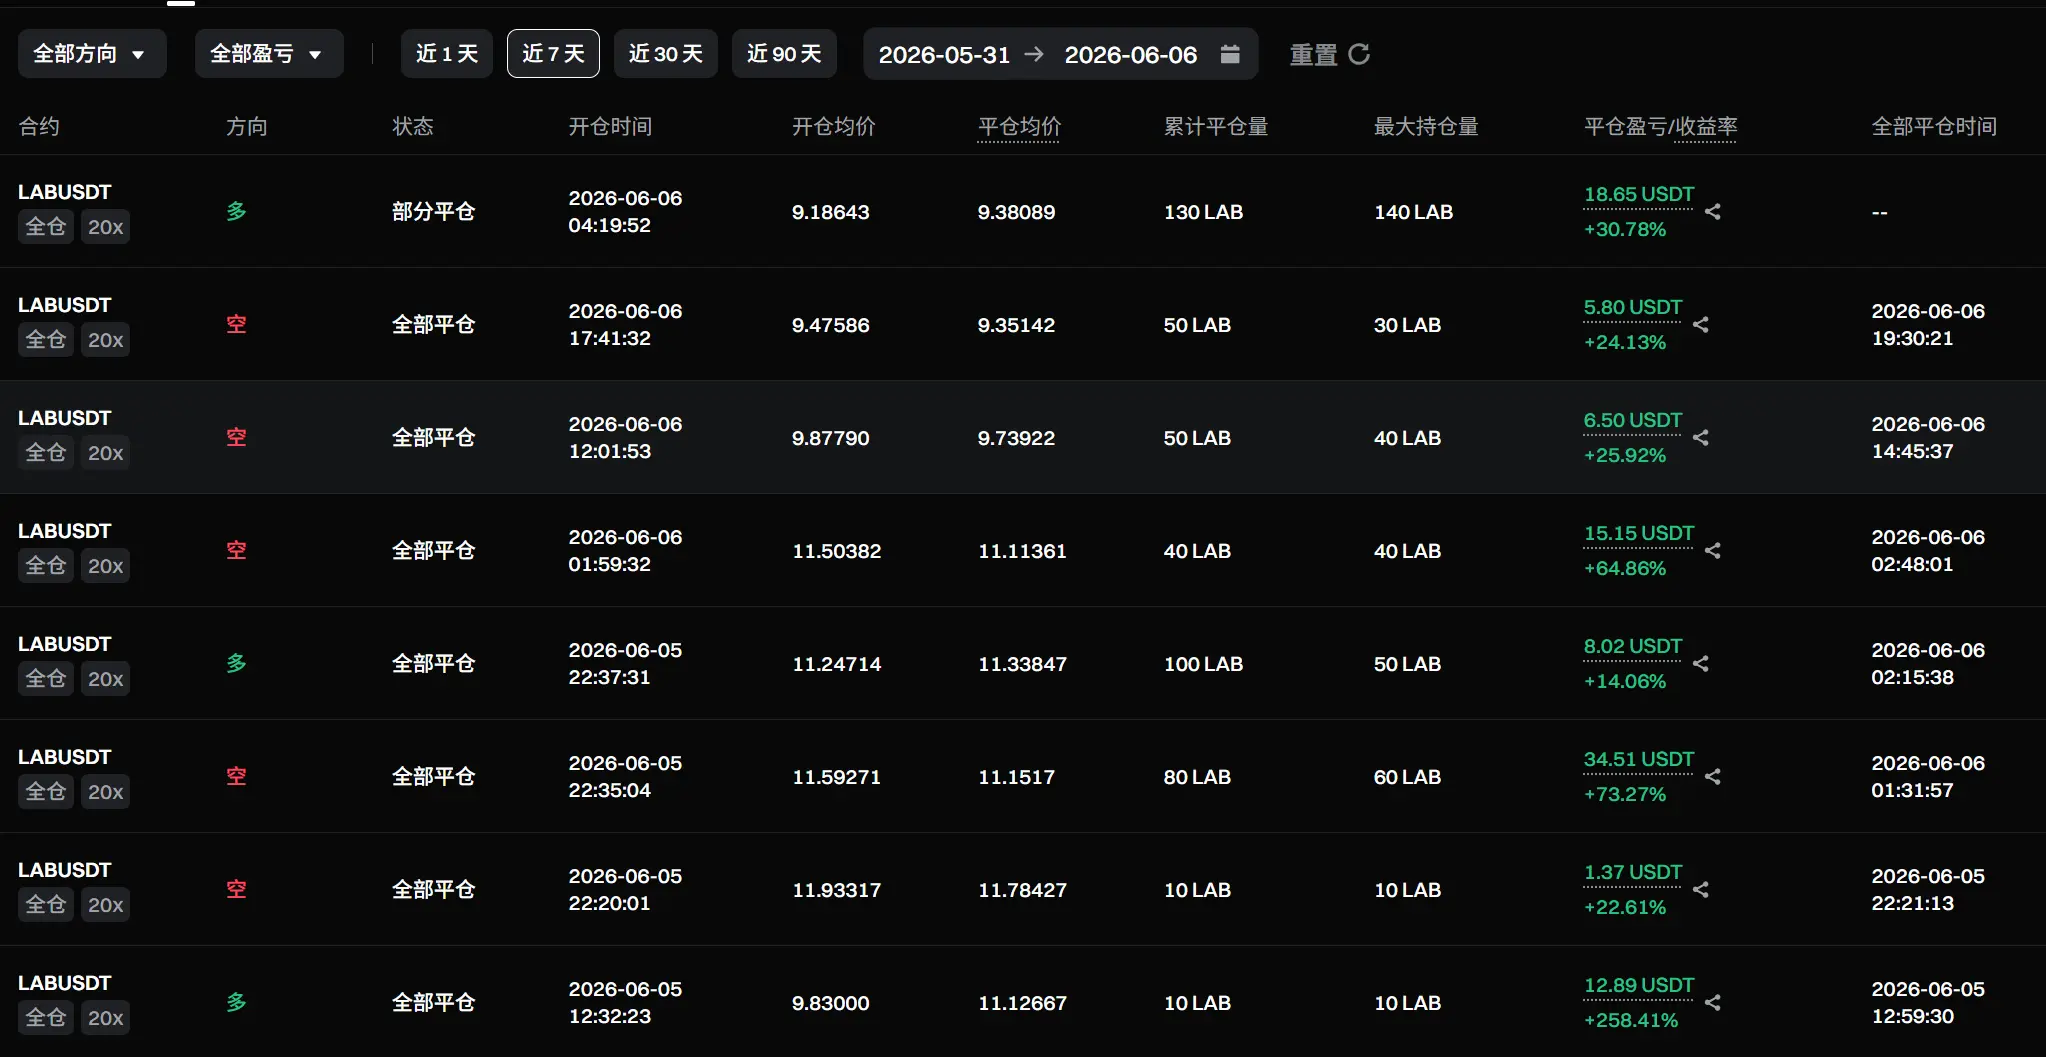
Task: Click the +73.27% return rate
Action: (x=1625, y=795)
